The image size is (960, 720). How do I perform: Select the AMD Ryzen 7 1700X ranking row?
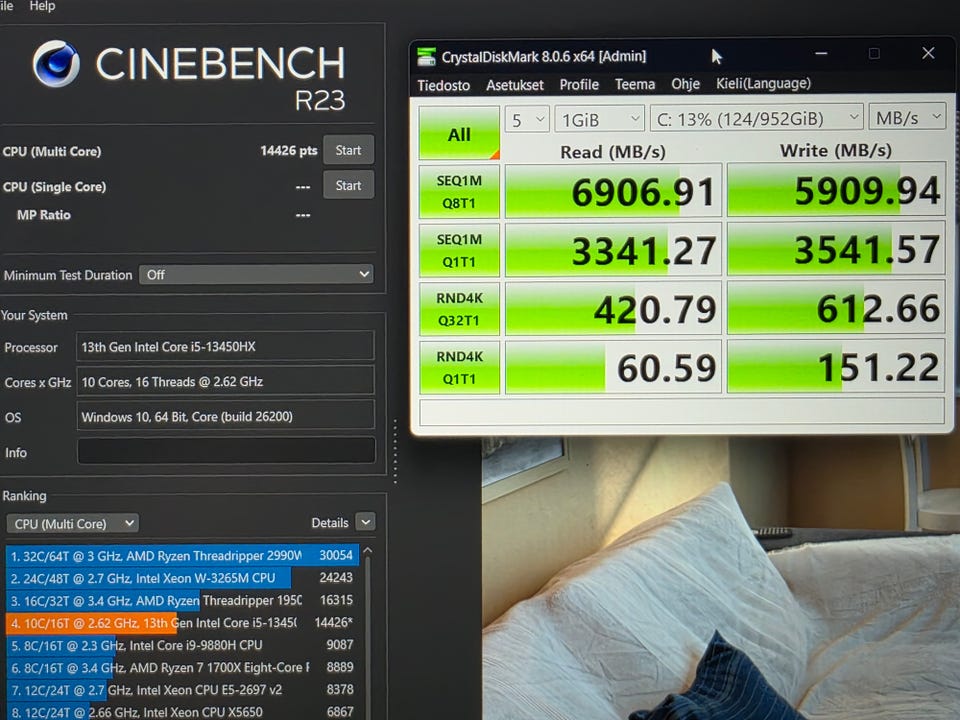[182, 667]
